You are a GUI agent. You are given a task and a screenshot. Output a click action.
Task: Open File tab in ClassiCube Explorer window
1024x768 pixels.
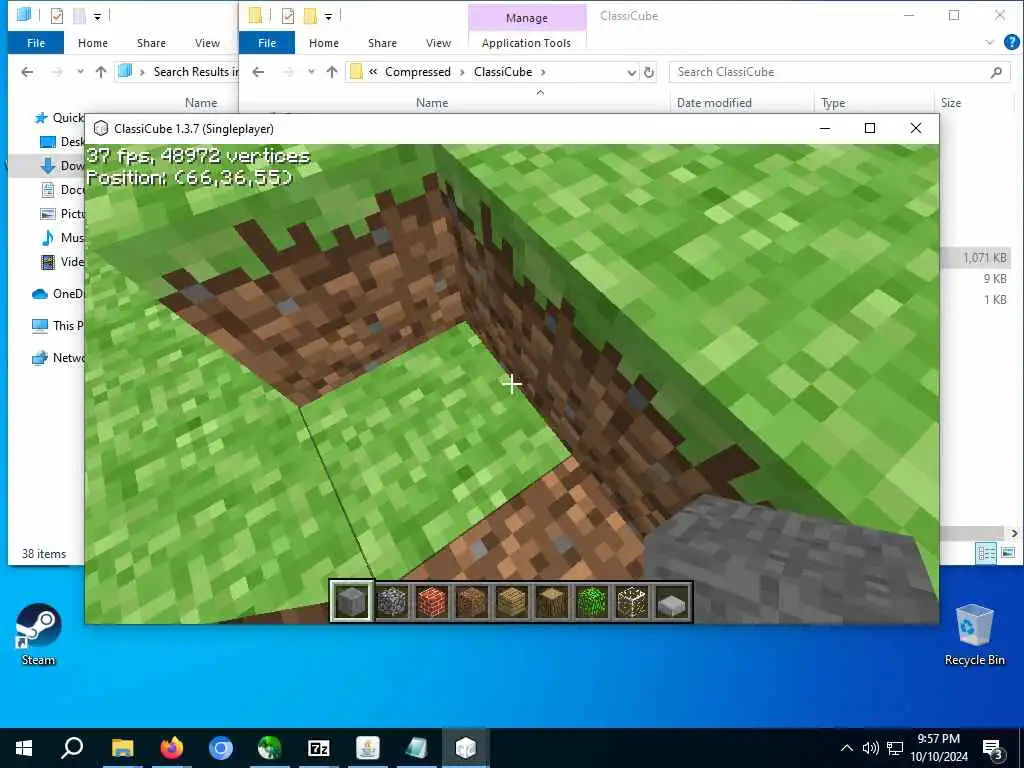click(267, 42)
